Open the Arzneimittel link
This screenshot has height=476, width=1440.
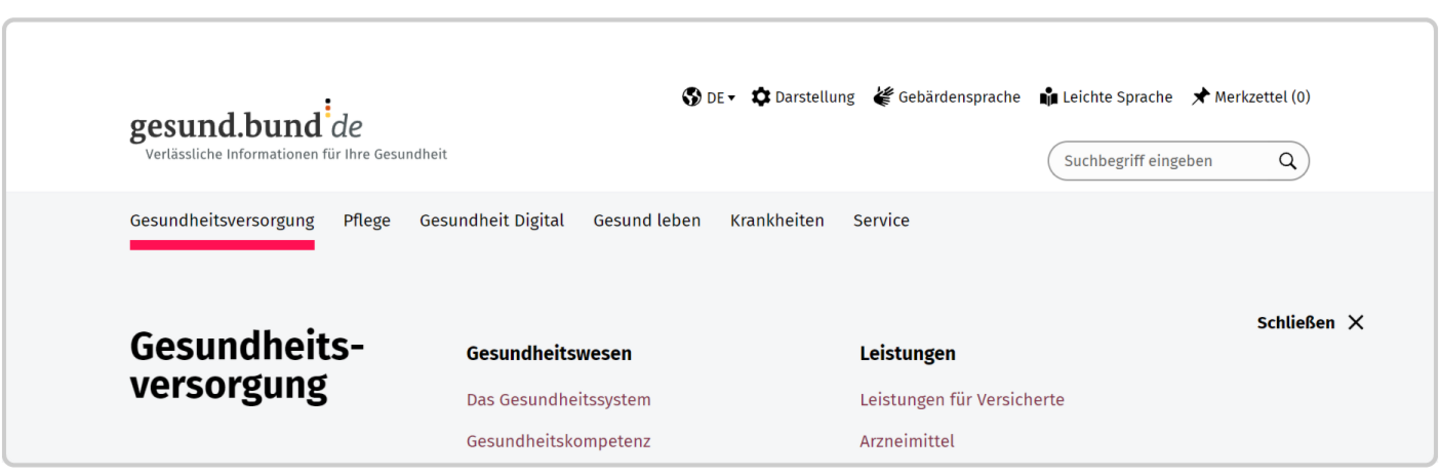click(907, 441)
